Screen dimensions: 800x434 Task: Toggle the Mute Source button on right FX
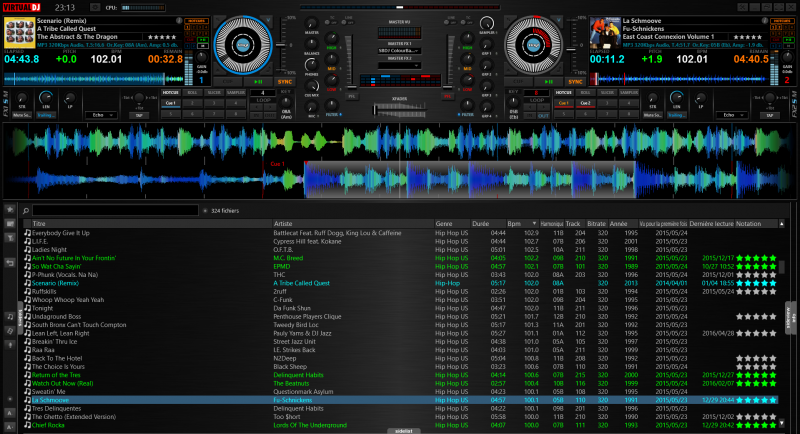point(653,115)
